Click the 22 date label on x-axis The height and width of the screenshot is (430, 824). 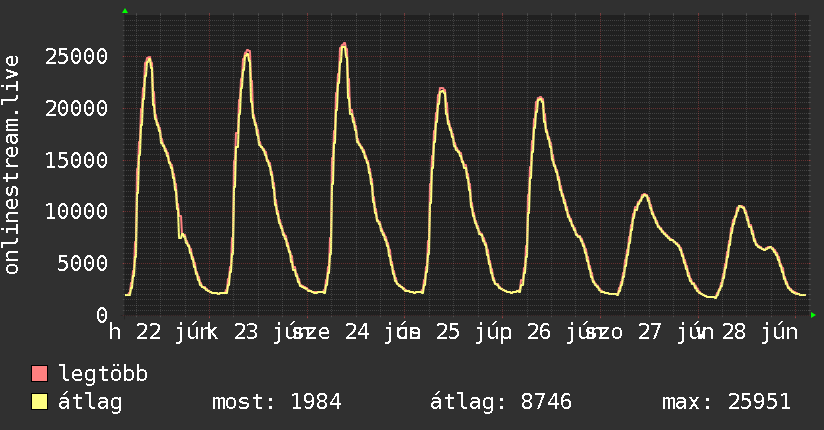click(x=148, y=332)
